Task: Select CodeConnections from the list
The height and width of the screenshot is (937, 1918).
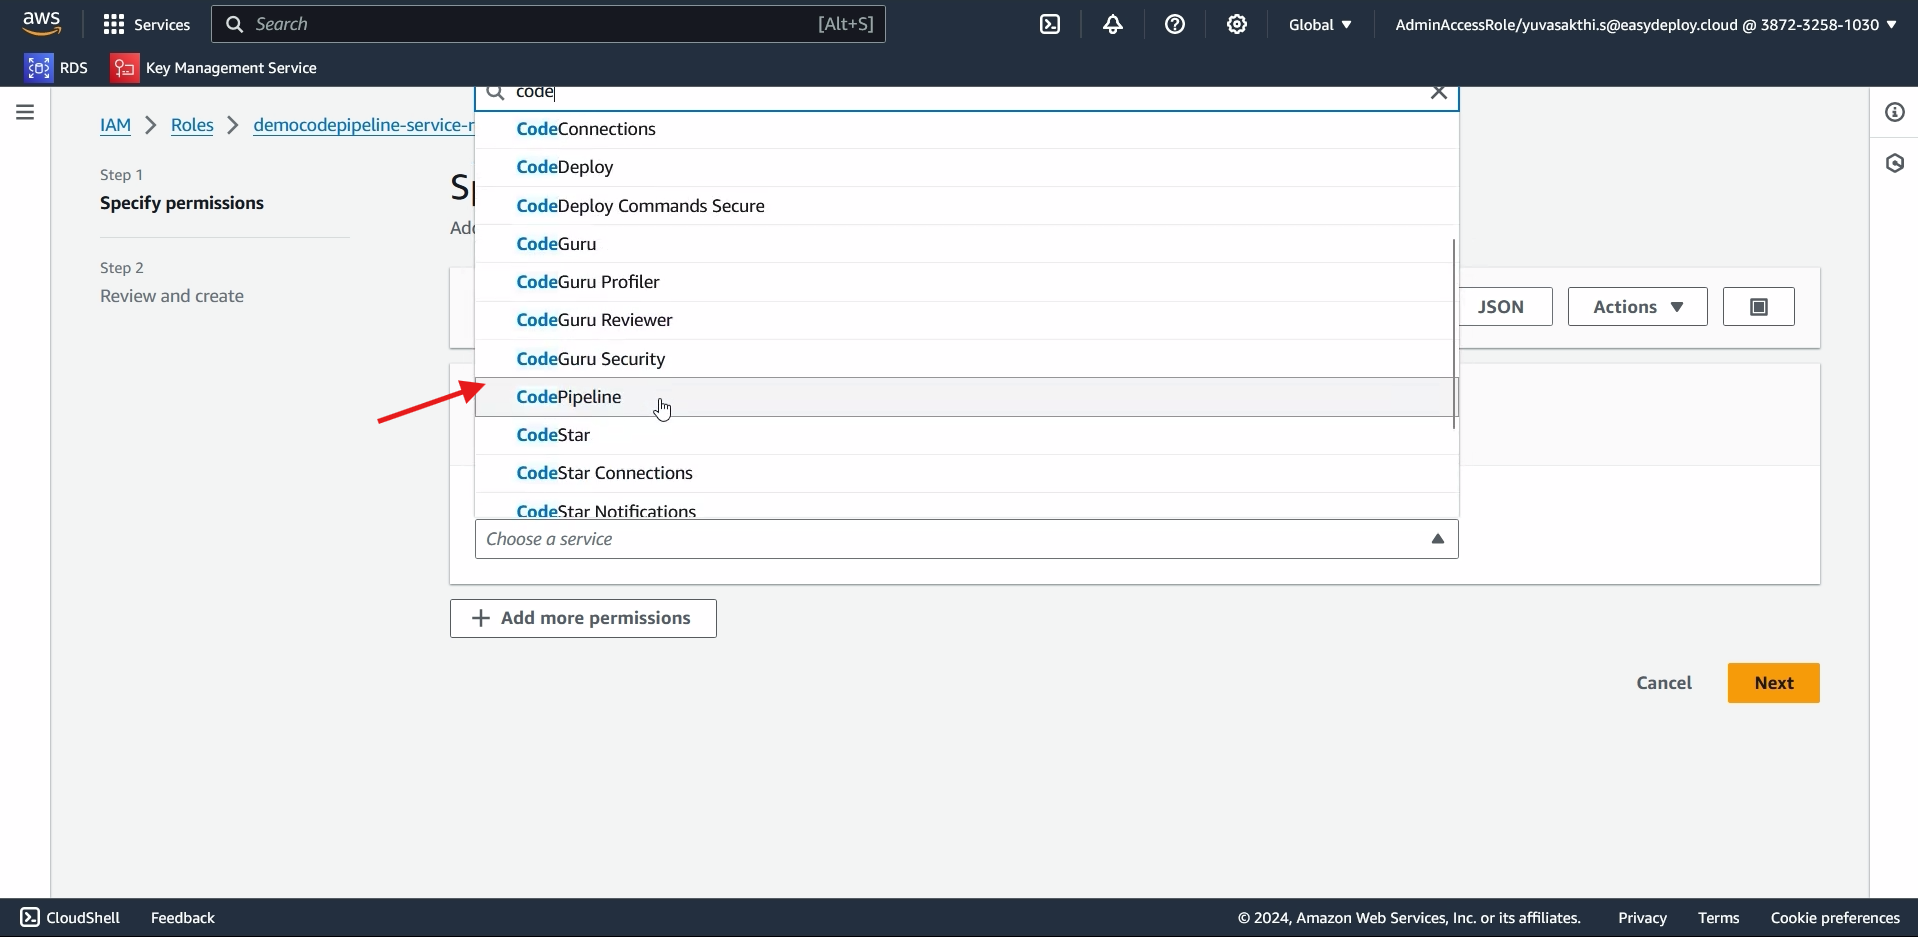Action: pos(966,129)
